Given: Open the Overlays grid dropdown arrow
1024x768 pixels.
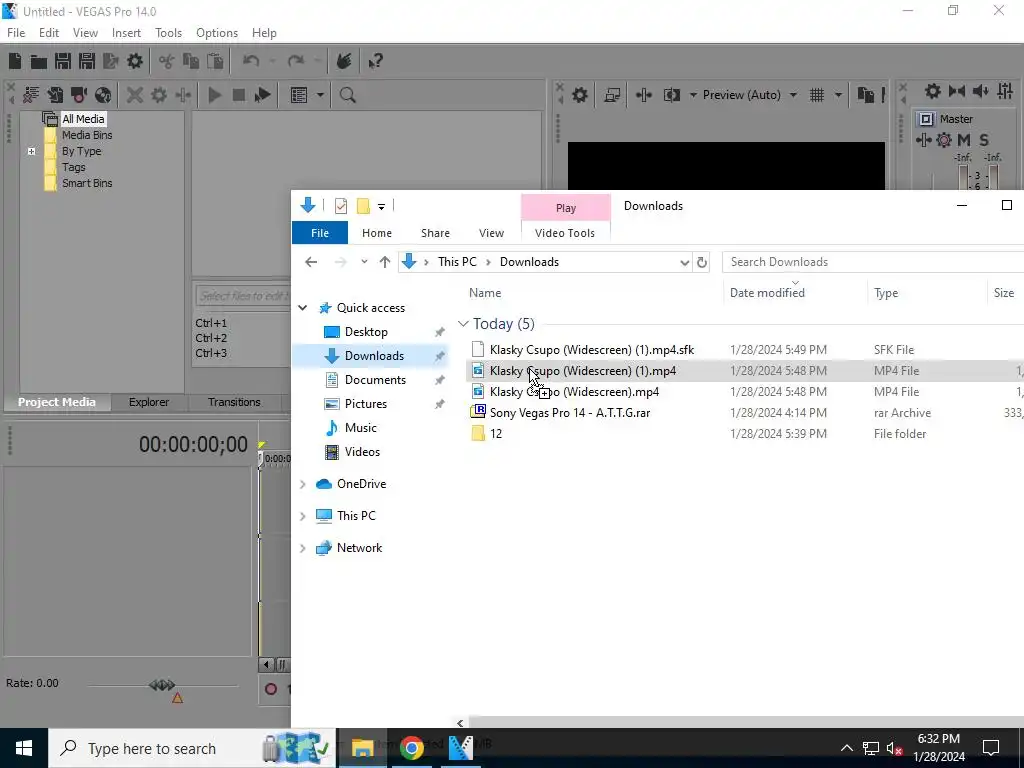Looking at the screenshot, I should point(838,95).
